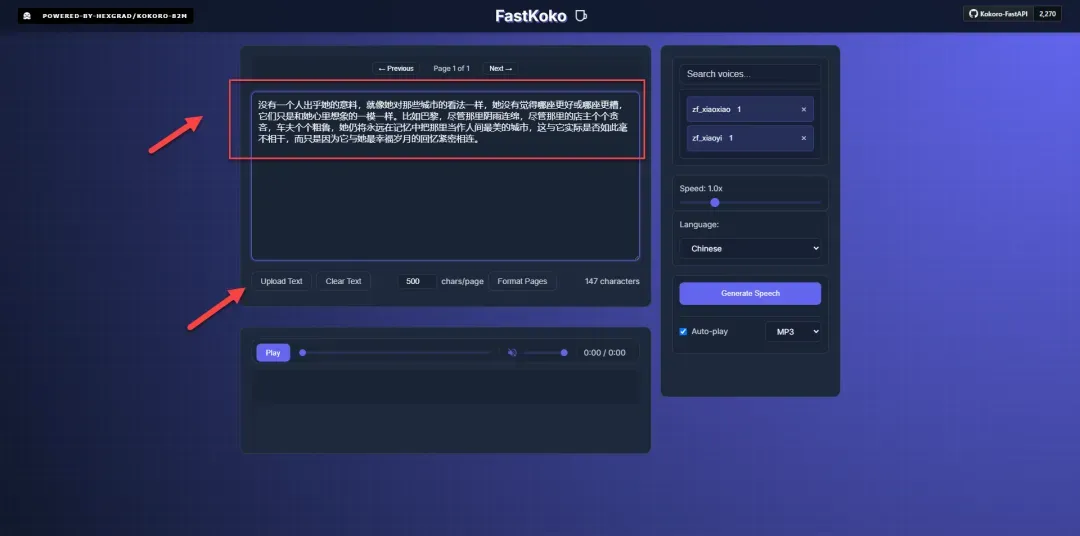The height and width of the screenshot is (536, 1080).
Task: Toggle the Auto-play checkbox
Action: click(683, 331)
